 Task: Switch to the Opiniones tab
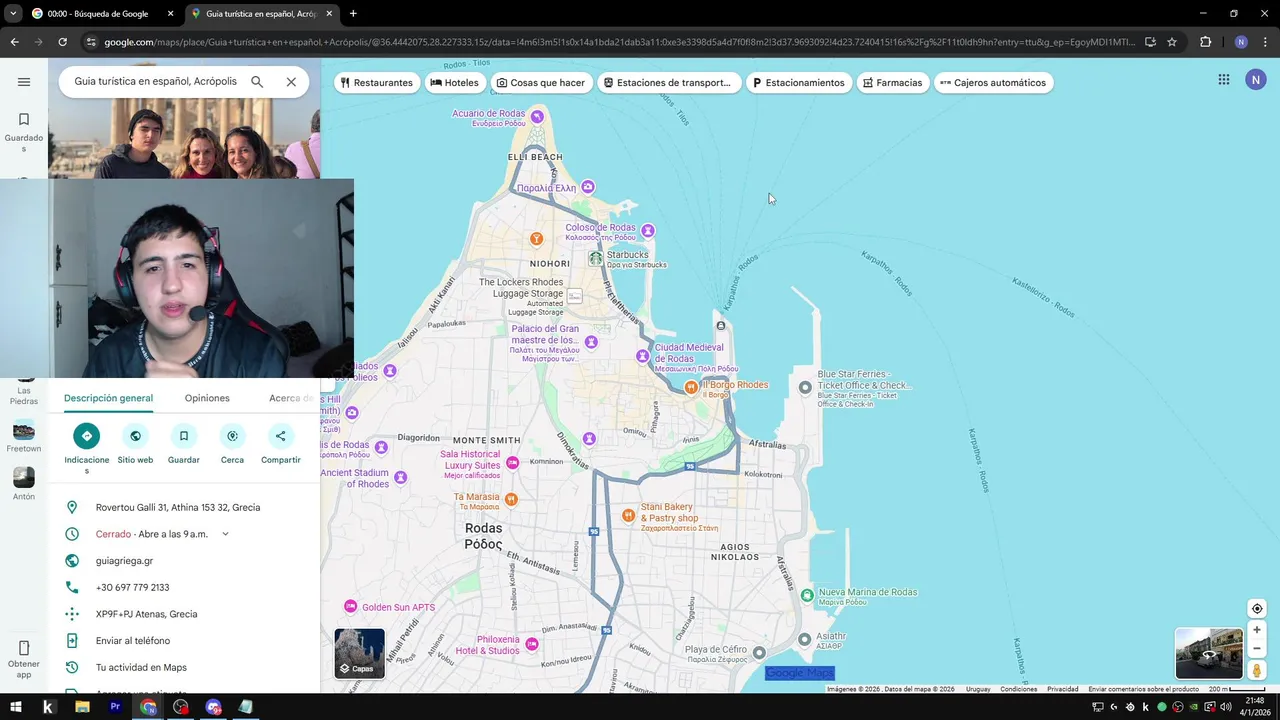pyautogui.click(x=207, y=398)
